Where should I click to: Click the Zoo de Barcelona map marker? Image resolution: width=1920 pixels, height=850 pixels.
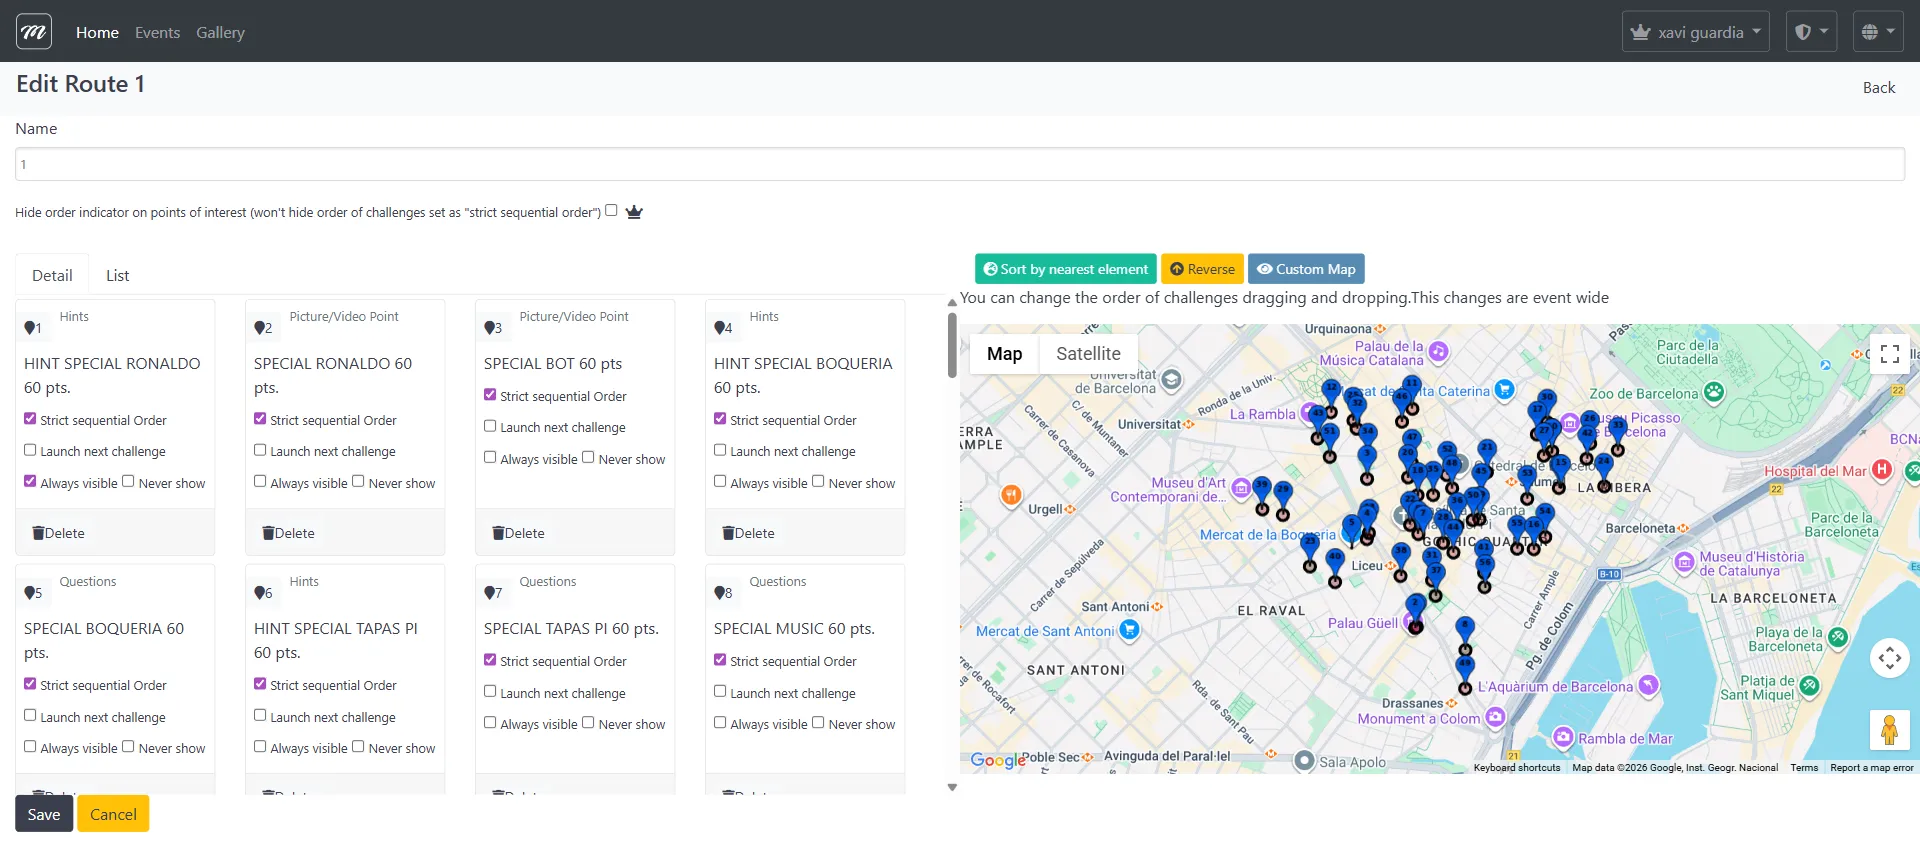coord(1714,392)
